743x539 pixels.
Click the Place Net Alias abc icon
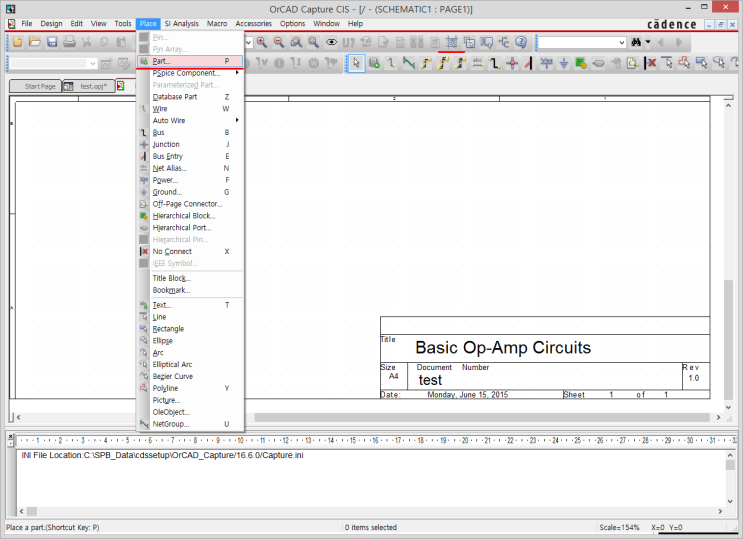pyautogui.click(x=477, y=63)
